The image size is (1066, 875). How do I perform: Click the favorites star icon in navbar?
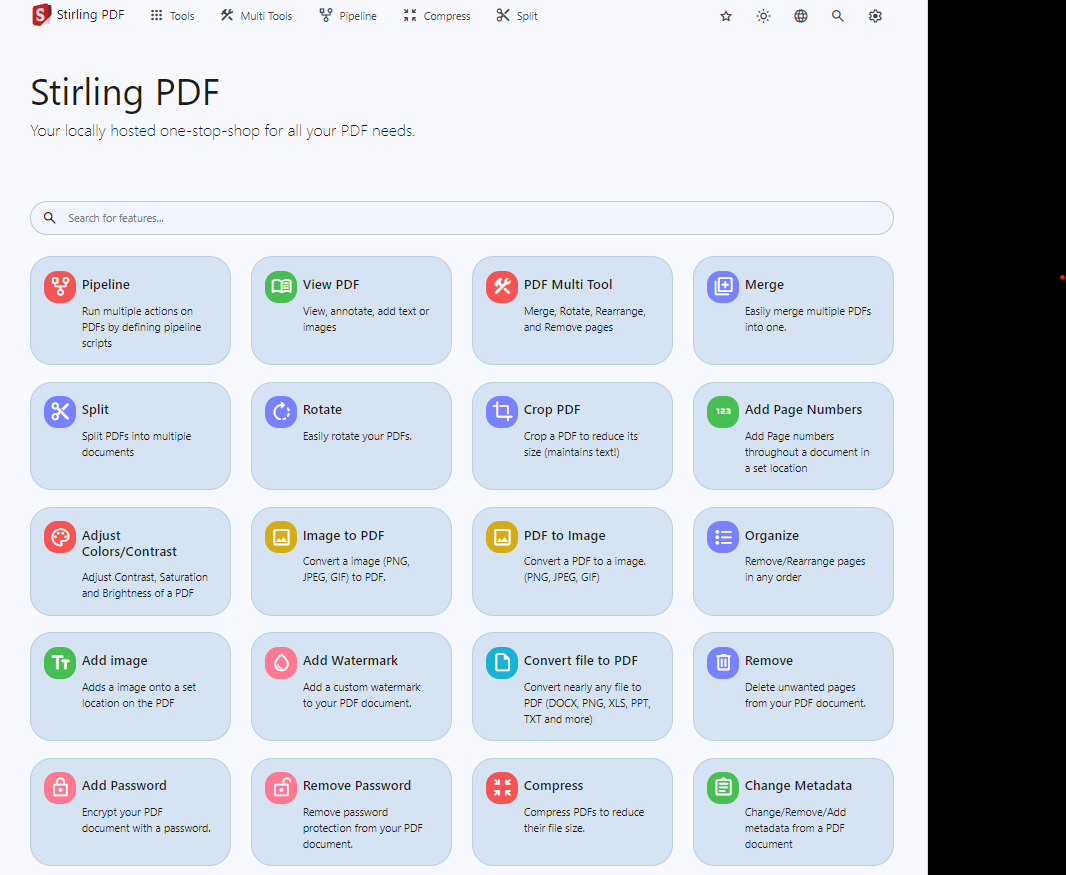point(726,16)
